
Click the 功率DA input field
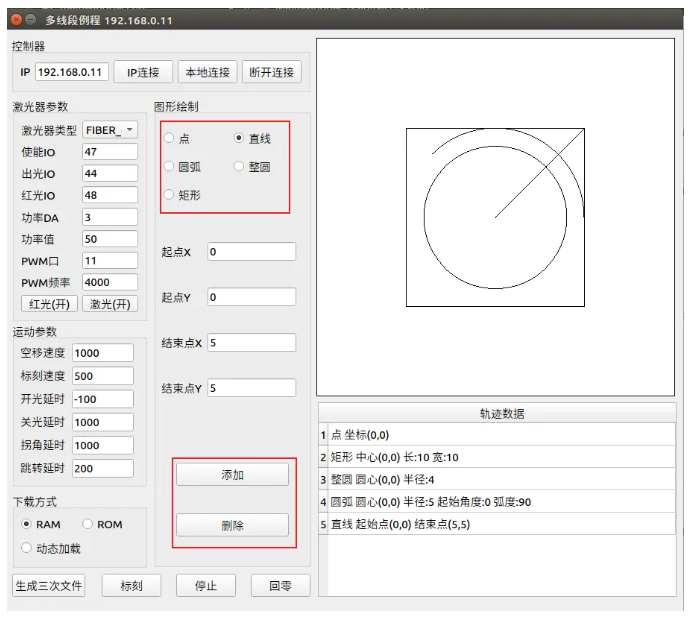coord(110,217)
